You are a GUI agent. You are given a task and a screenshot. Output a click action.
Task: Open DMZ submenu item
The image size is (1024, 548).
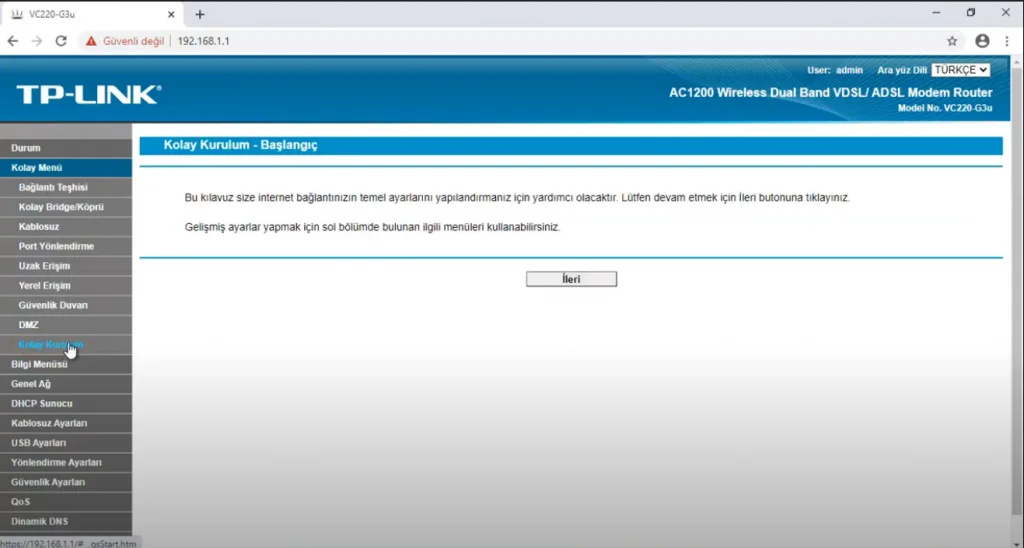[66, 325]
